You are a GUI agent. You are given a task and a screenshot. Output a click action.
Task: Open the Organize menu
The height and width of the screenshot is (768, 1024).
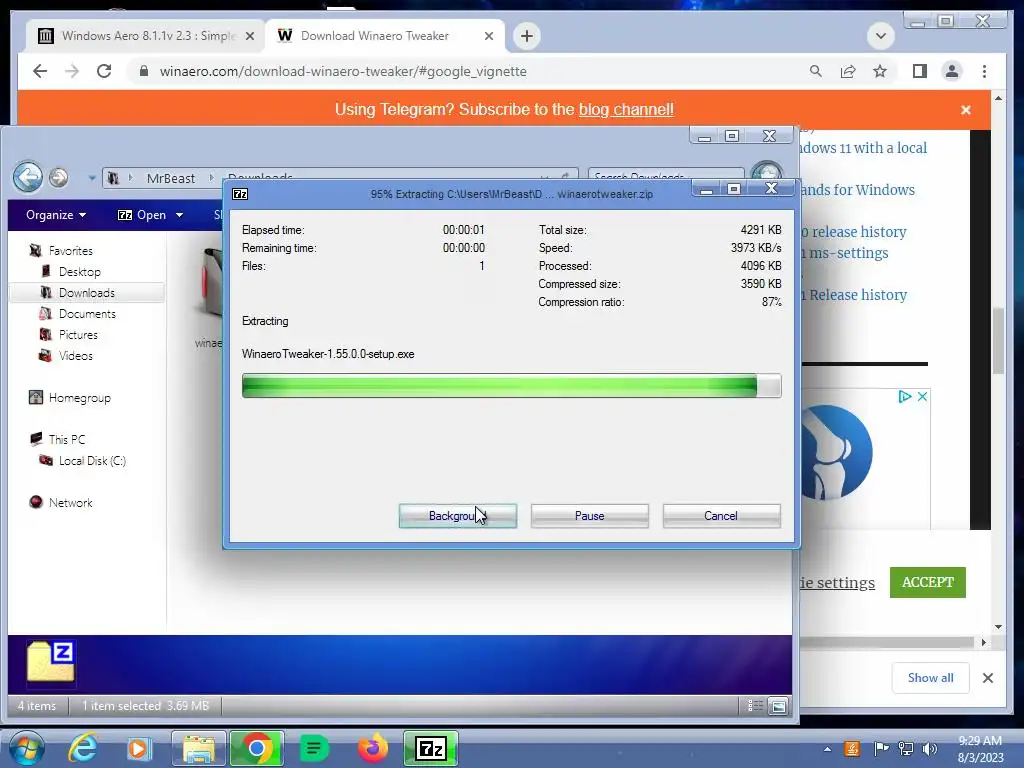[x=56, y=215]
